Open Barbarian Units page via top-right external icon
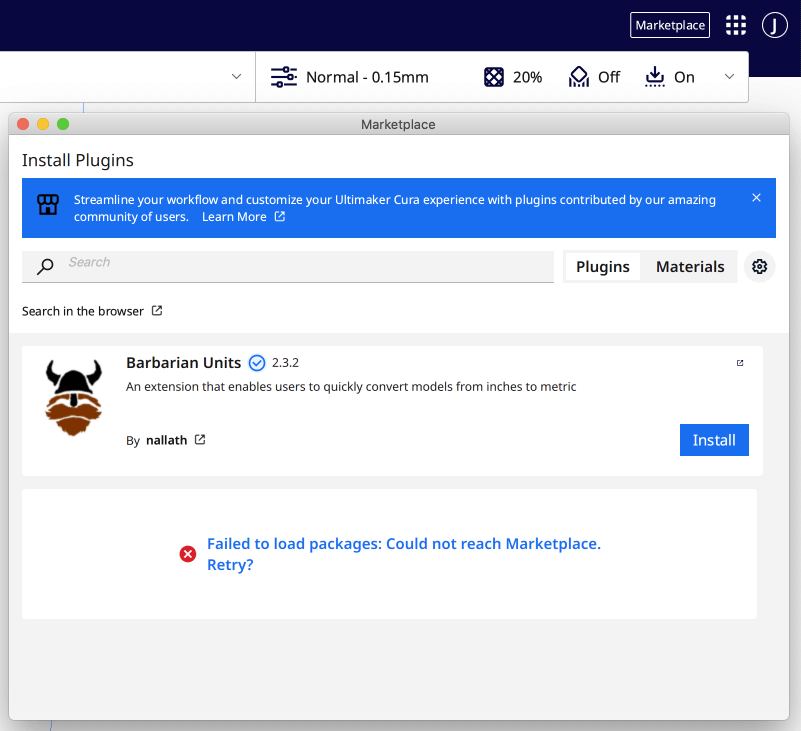 (740, 363)
